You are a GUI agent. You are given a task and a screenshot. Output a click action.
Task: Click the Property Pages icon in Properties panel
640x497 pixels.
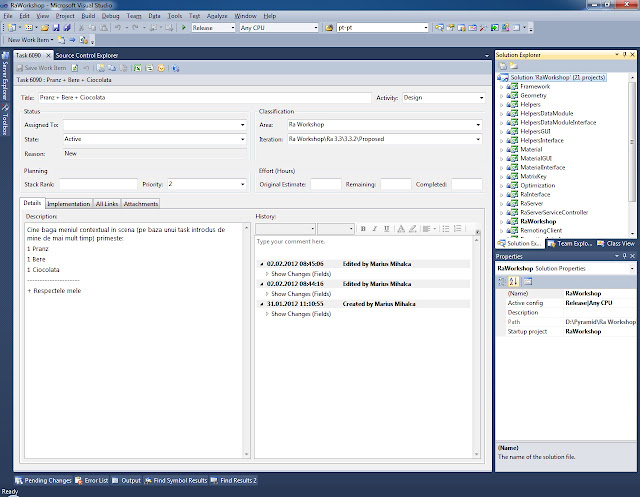[x=528, y=282]
